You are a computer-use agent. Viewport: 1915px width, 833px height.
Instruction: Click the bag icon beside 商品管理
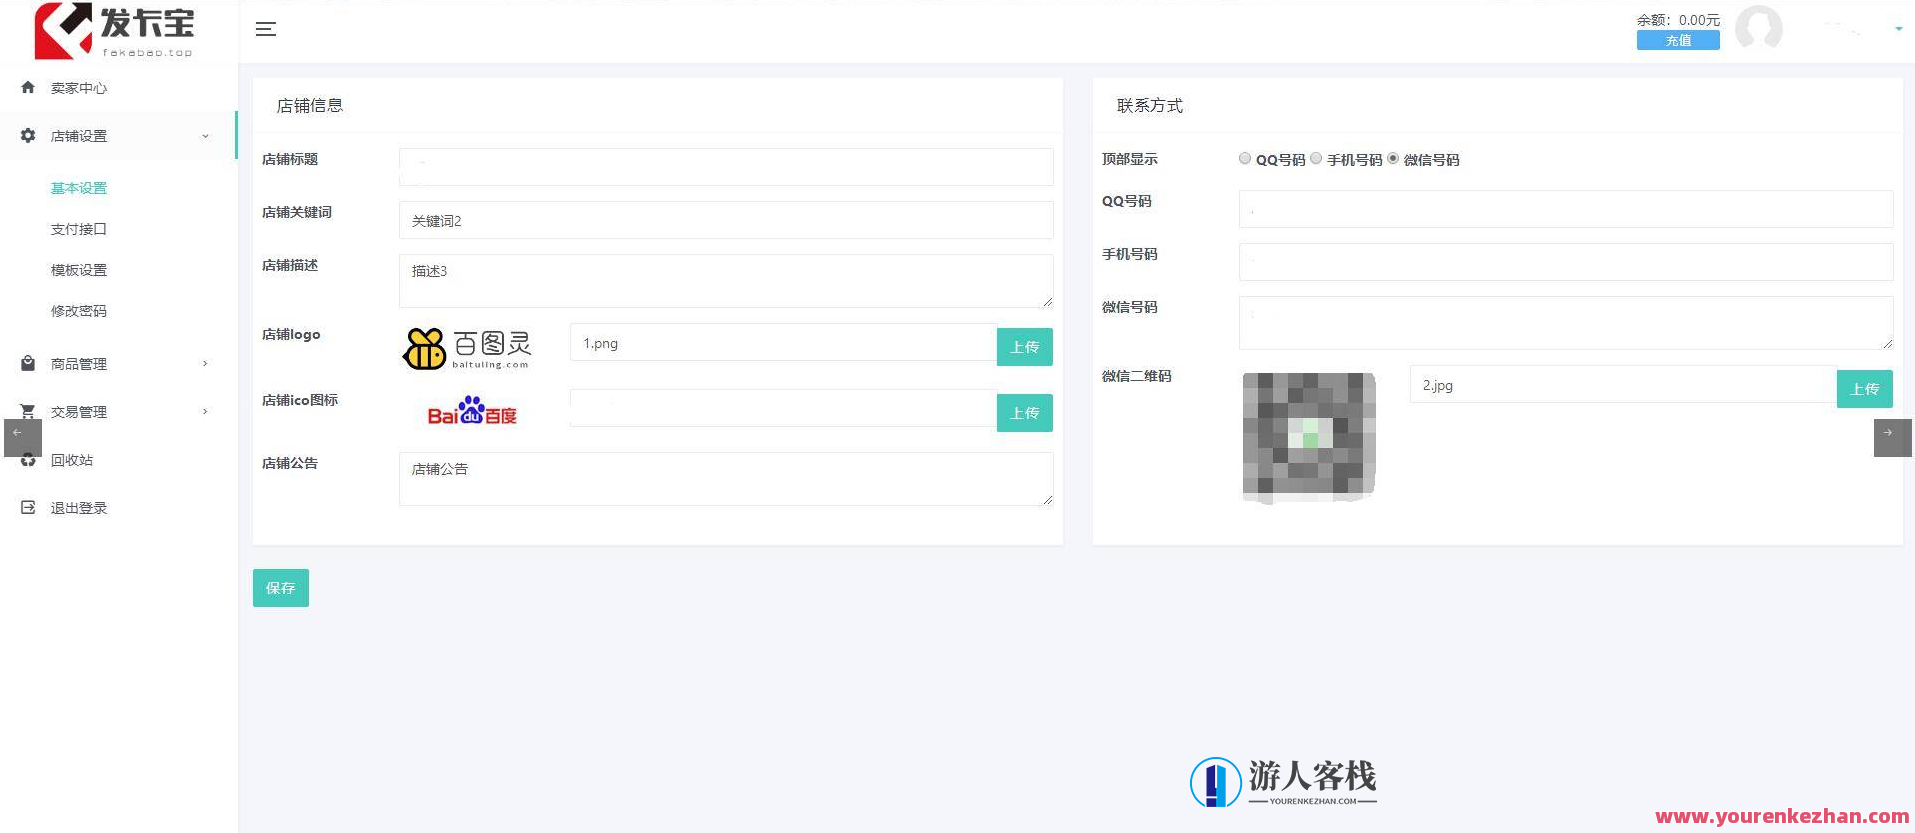pos(28,363)
